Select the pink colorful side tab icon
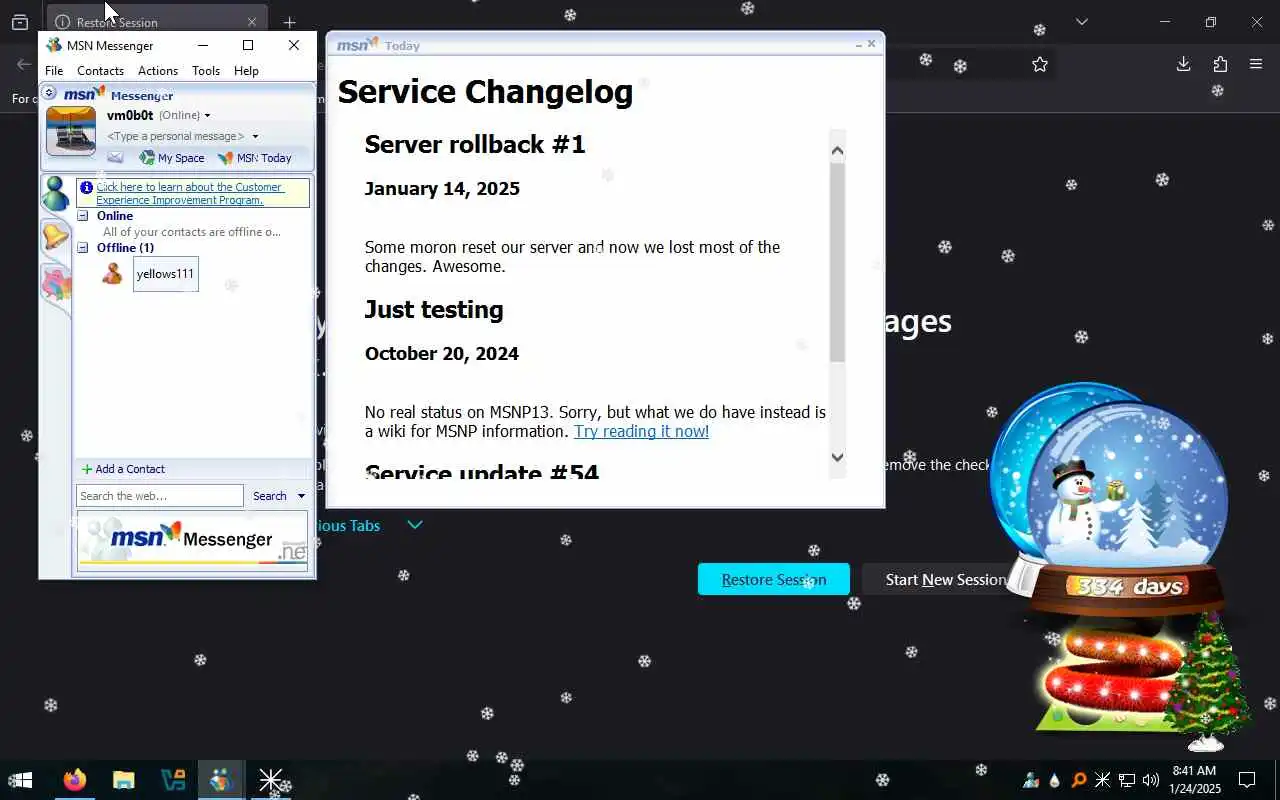 56,283
